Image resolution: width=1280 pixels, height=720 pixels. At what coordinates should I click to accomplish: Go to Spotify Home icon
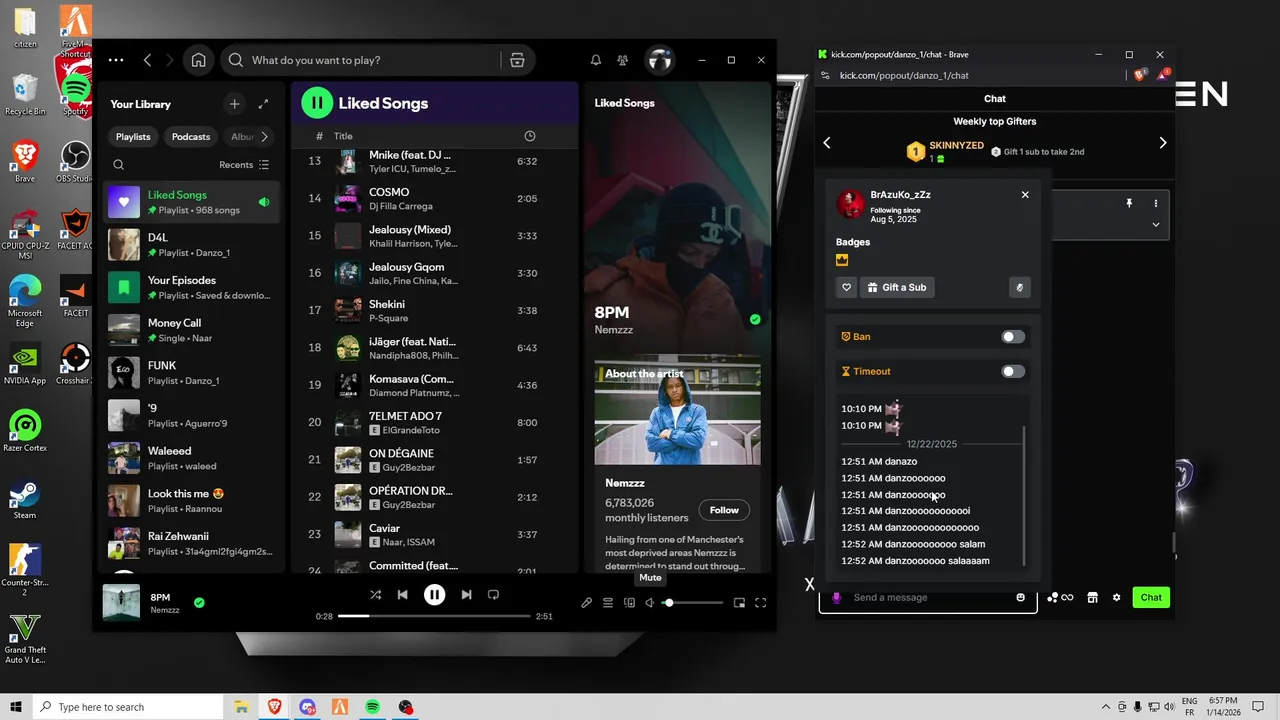click(198, 60)
